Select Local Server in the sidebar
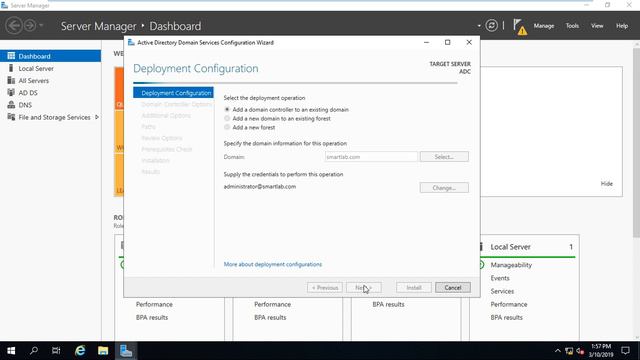640x360 pixels. point(50,69)
